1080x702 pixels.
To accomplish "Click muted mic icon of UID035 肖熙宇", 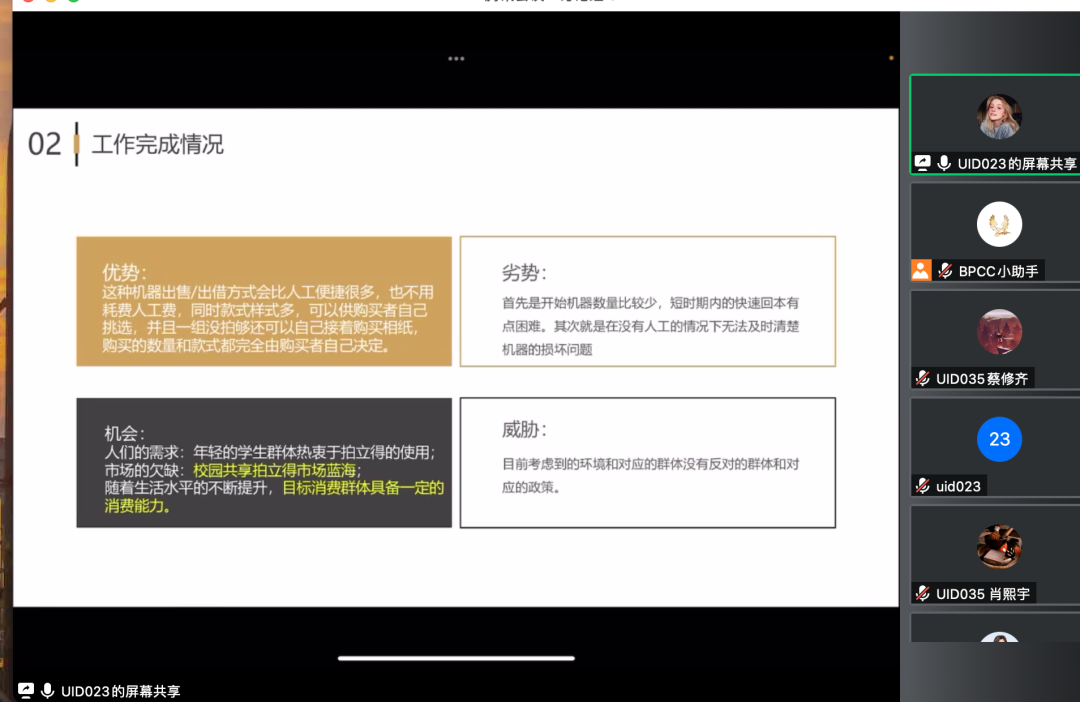I will pos(922,593).
